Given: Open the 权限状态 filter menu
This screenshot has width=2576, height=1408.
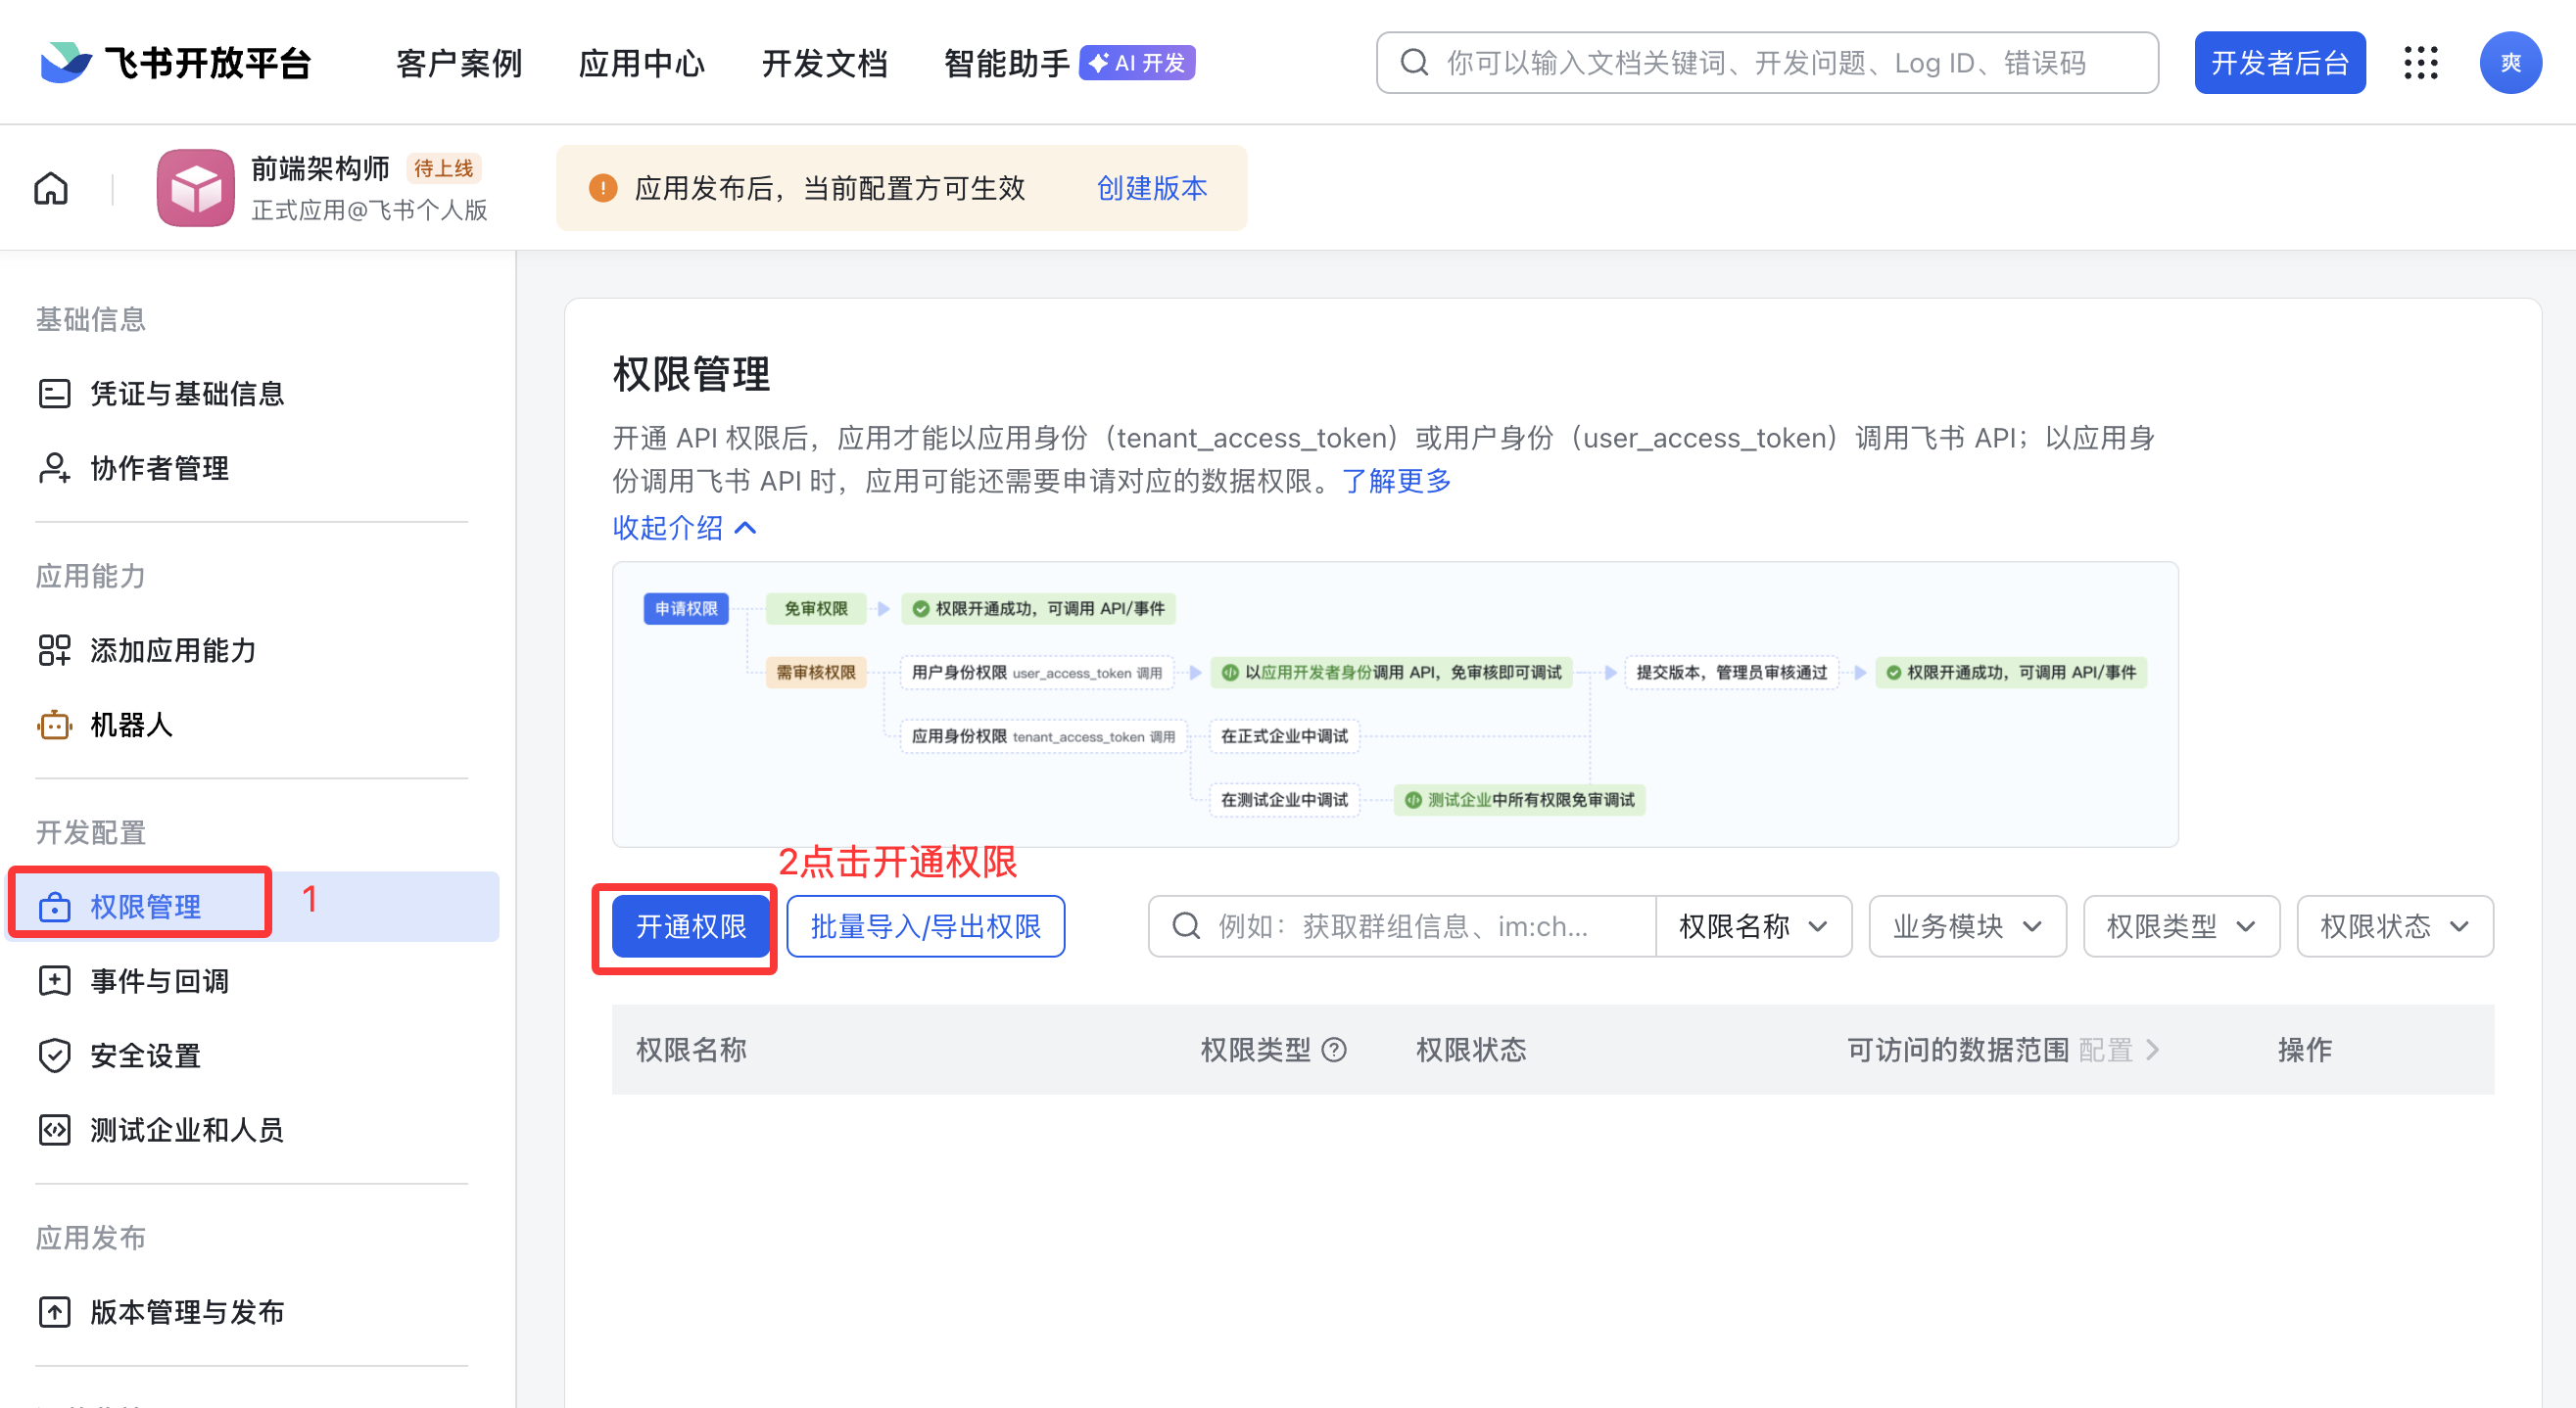Looking at the screenshot, I should pos(2394,926).
